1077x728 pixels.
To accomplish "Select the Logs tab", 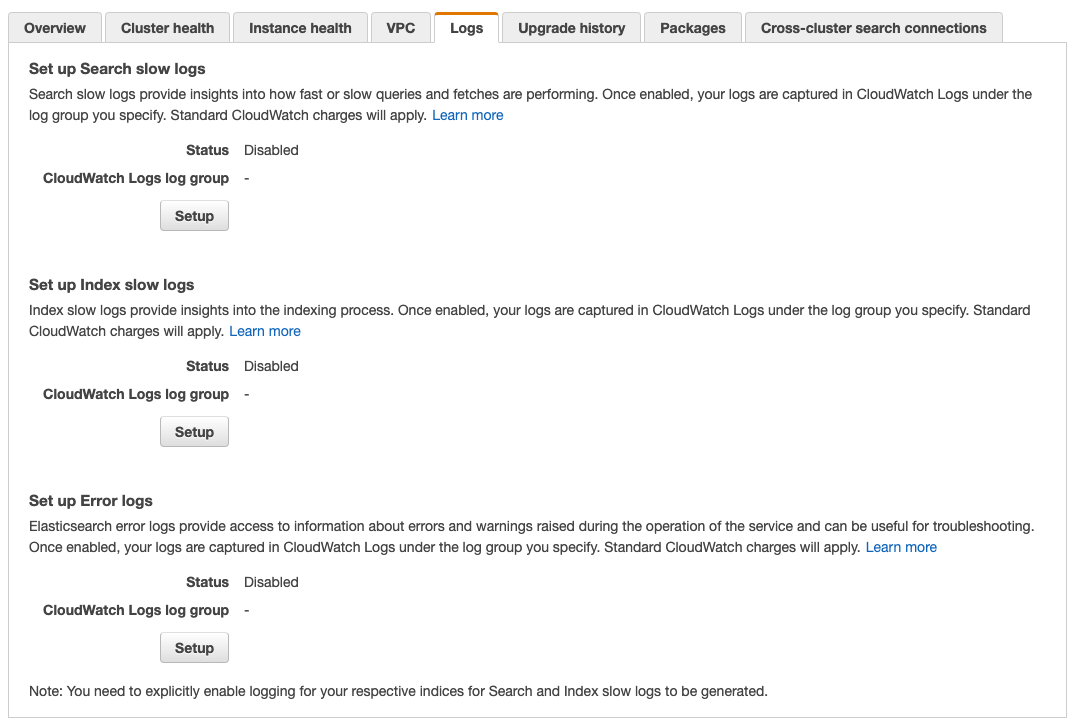I will (466, 28).
